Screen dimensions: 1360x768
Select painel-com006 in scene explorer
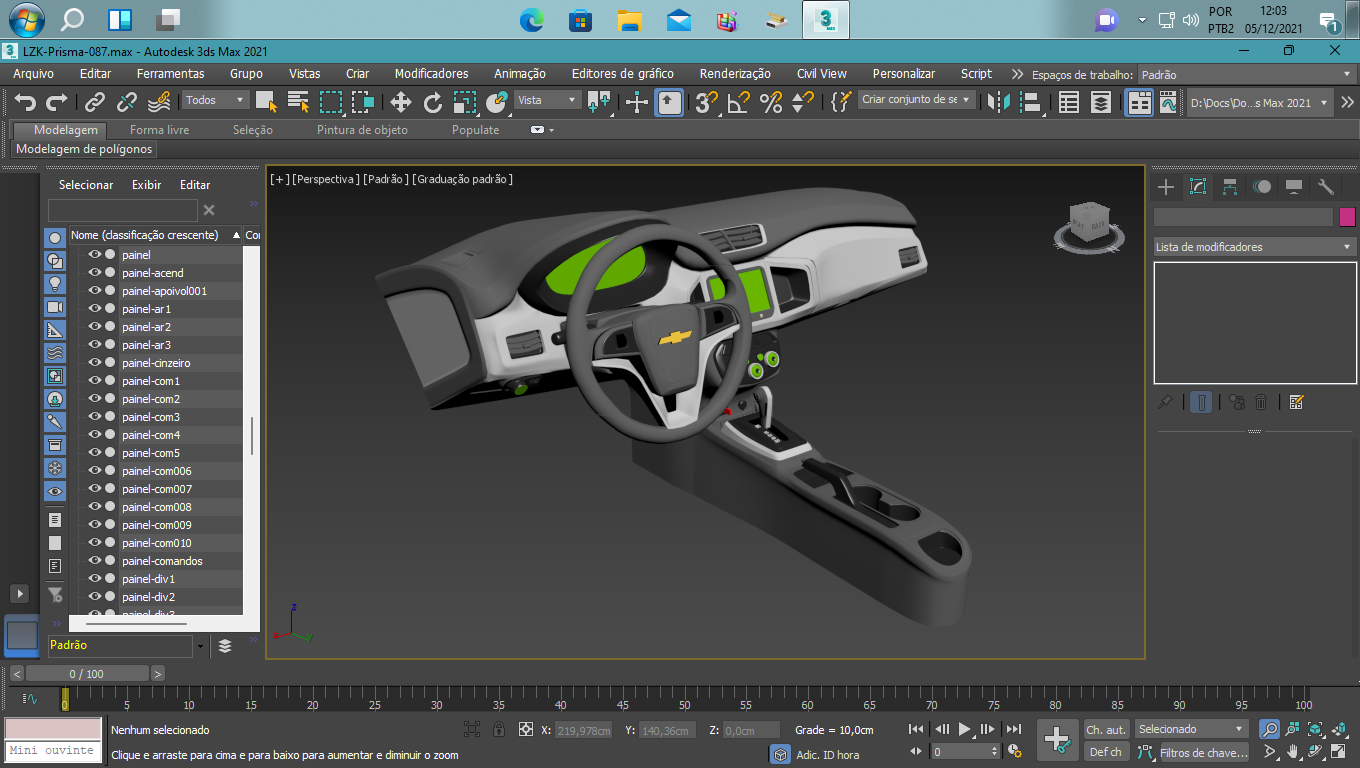click(x=157, y=471)
